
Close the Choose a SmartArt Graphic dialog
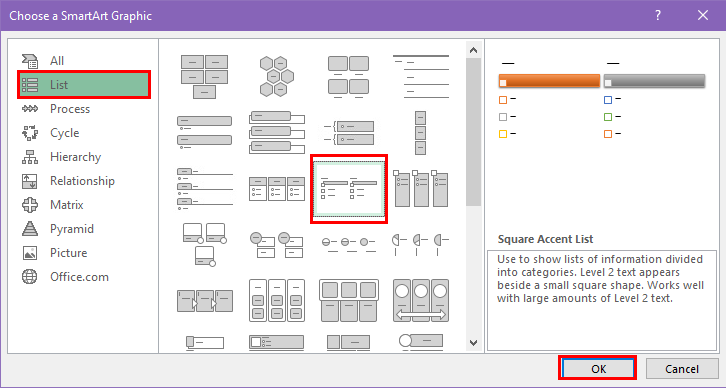point(703,15)
